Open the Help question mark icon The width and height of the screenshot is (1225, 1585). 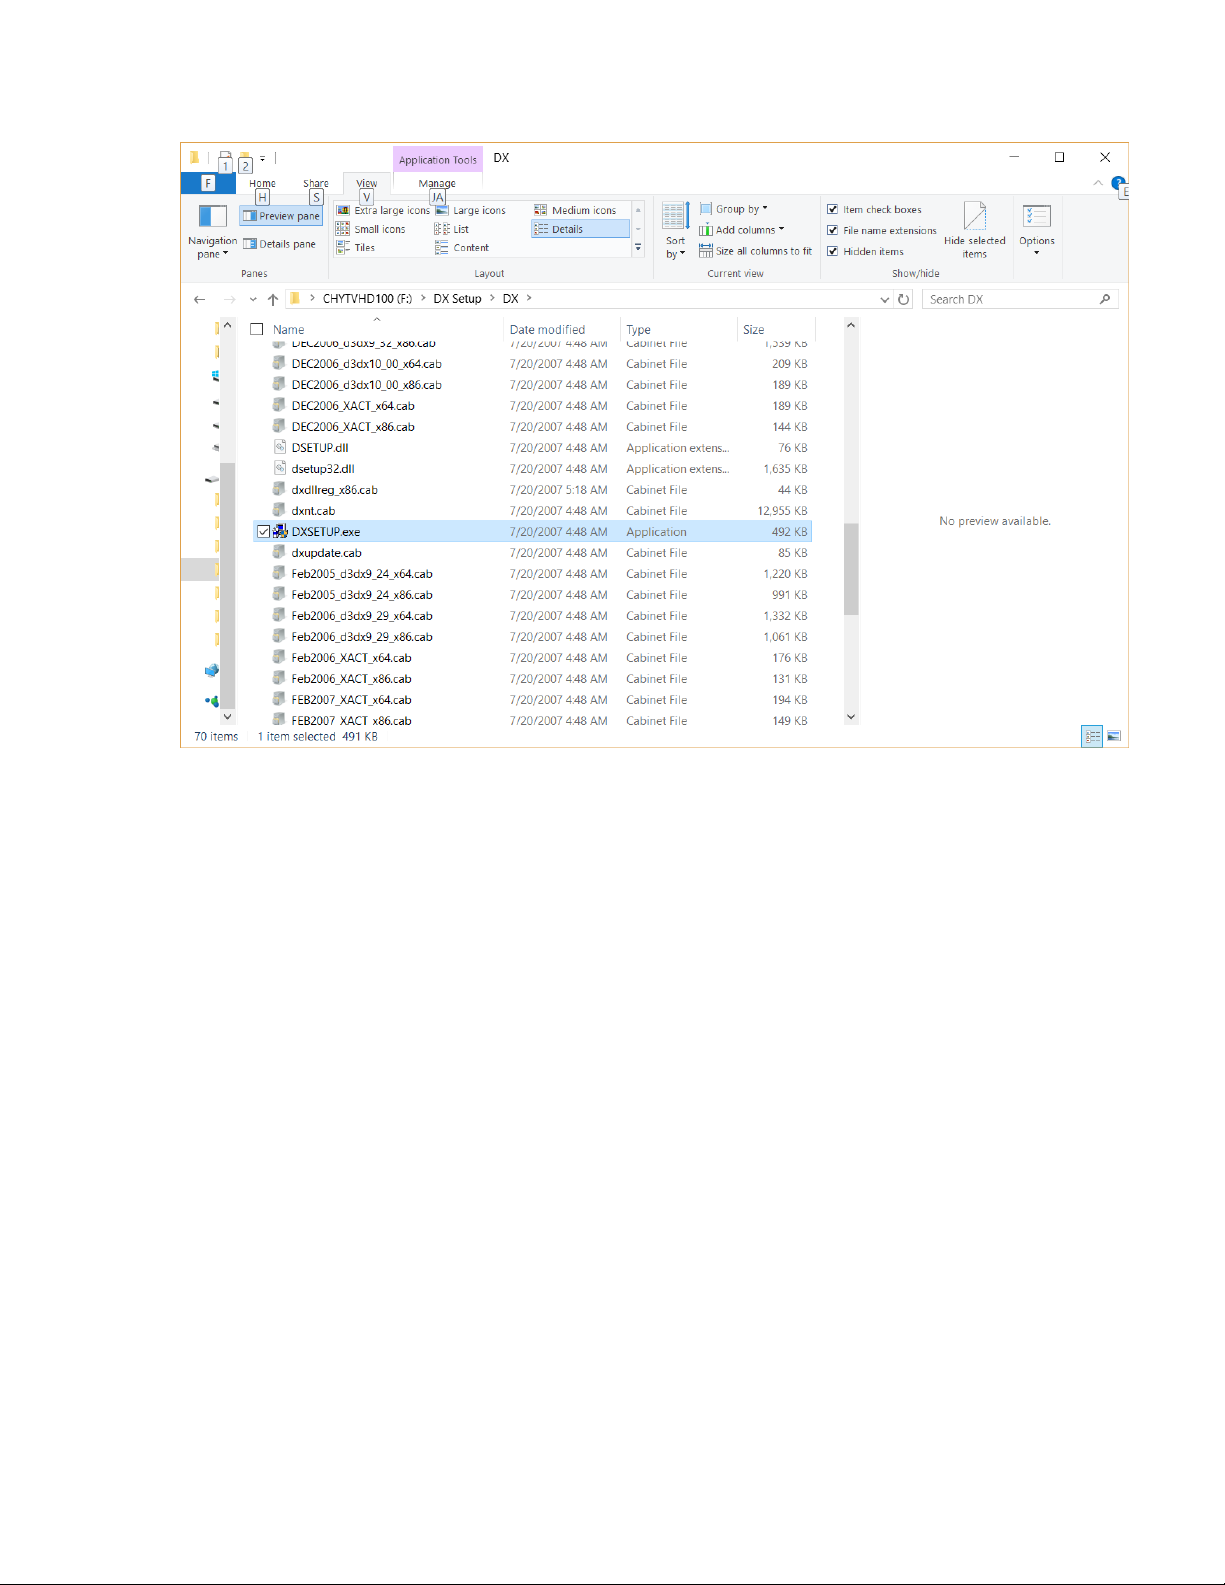(x=1118, y=183)
